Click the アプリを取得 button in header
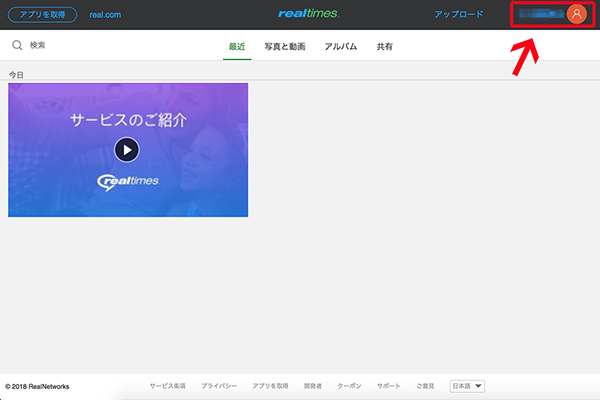The width and height of the screenshot is (600, 400). (42, 15)
